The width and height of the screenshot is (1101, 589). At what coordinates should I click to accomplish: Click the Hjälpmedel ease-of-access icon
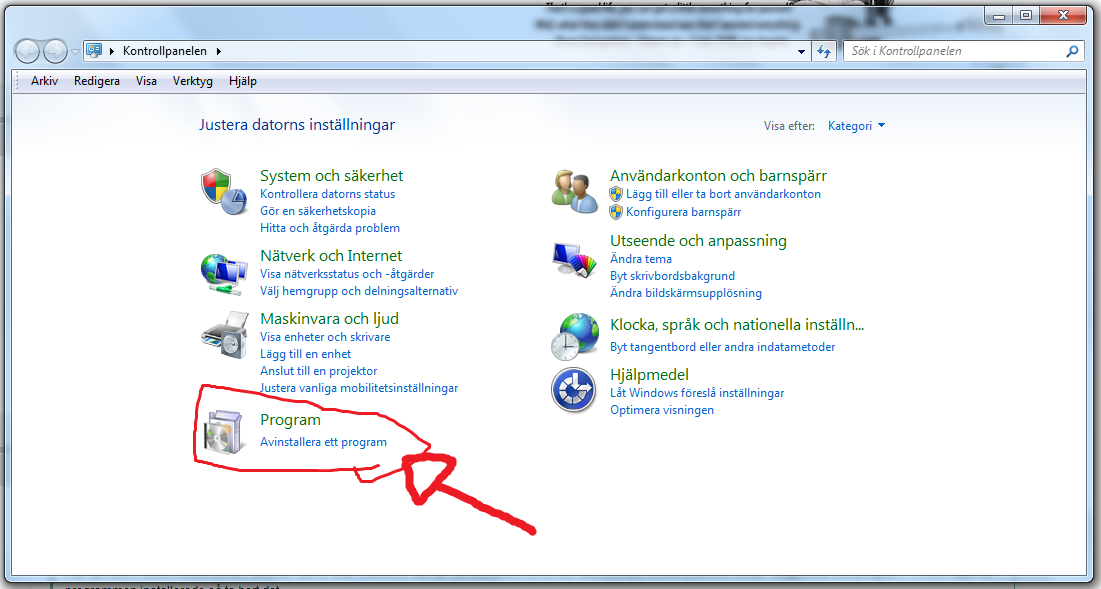click(574, 390)
